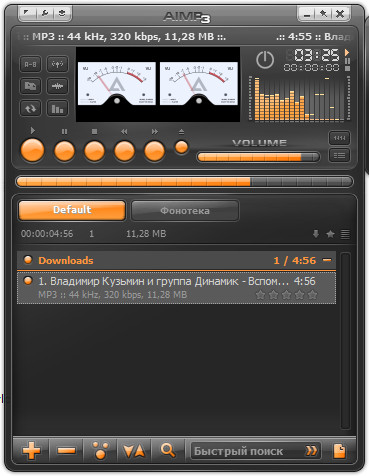
Task: Toggle the playlist visibility button
Action: tap(339, 155)
